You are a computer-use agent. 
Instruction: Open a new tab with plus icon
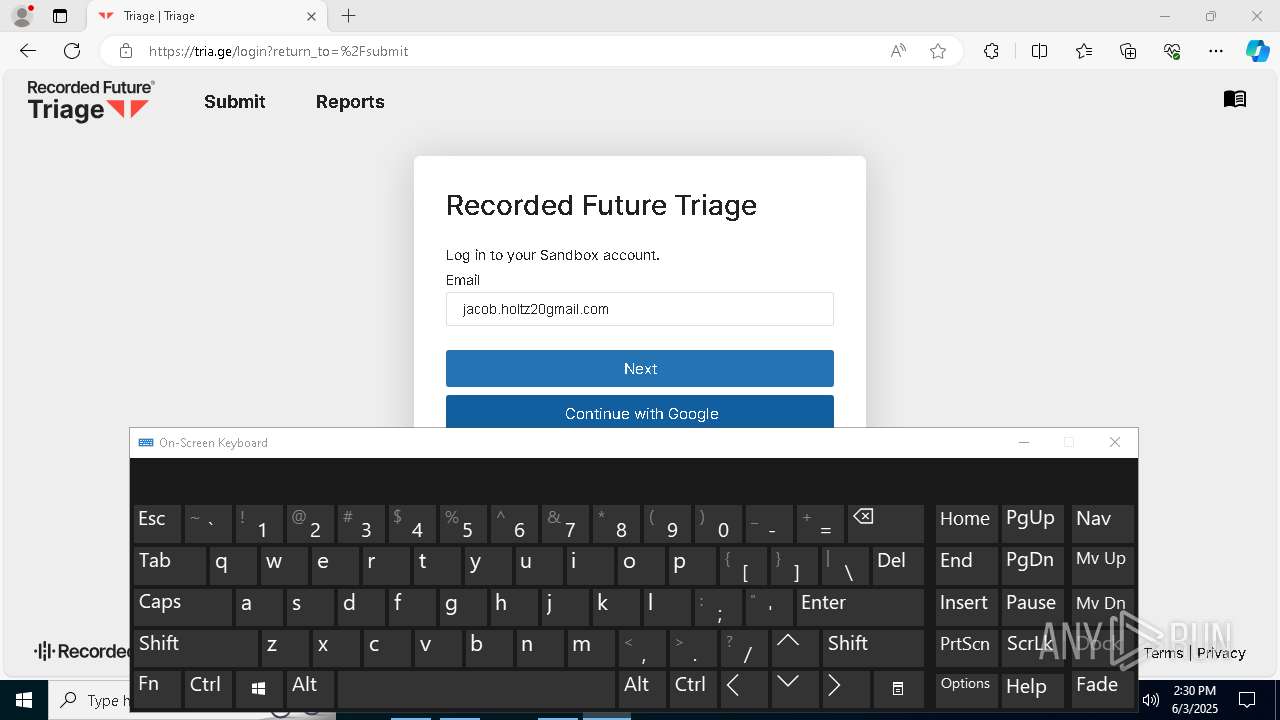[348, 16]
